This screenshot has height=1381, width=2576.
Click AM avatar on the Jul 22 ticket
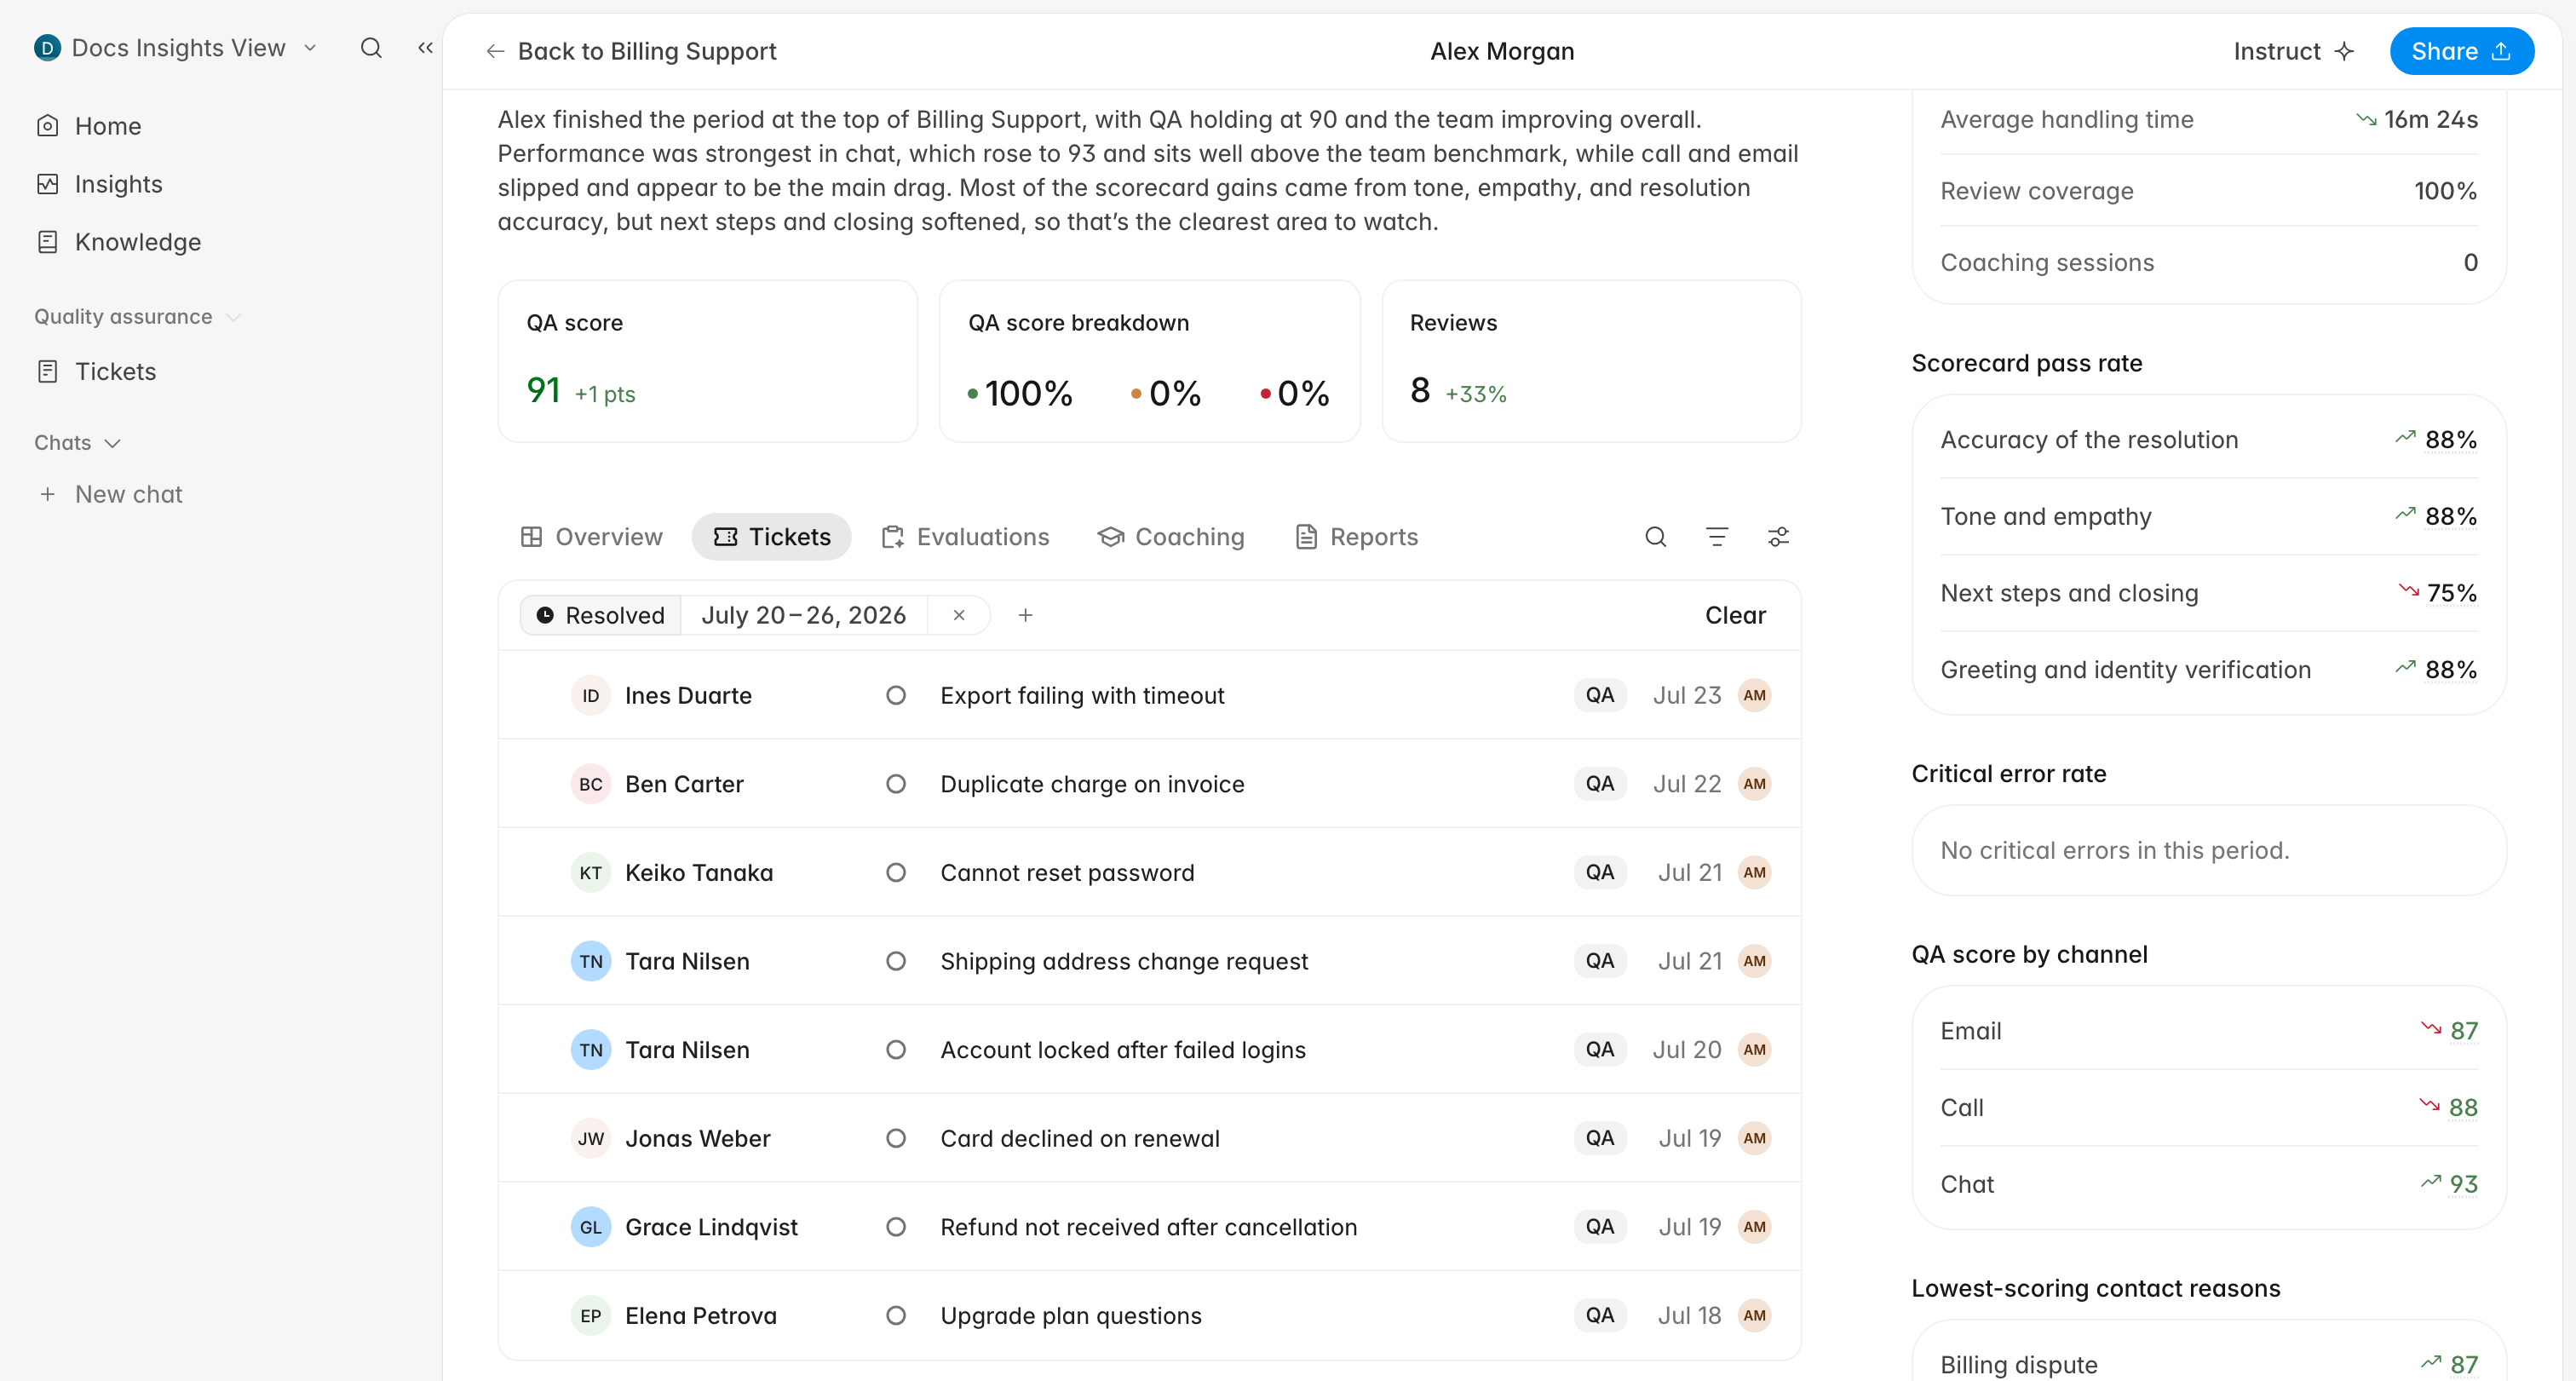click(1754, 784)
